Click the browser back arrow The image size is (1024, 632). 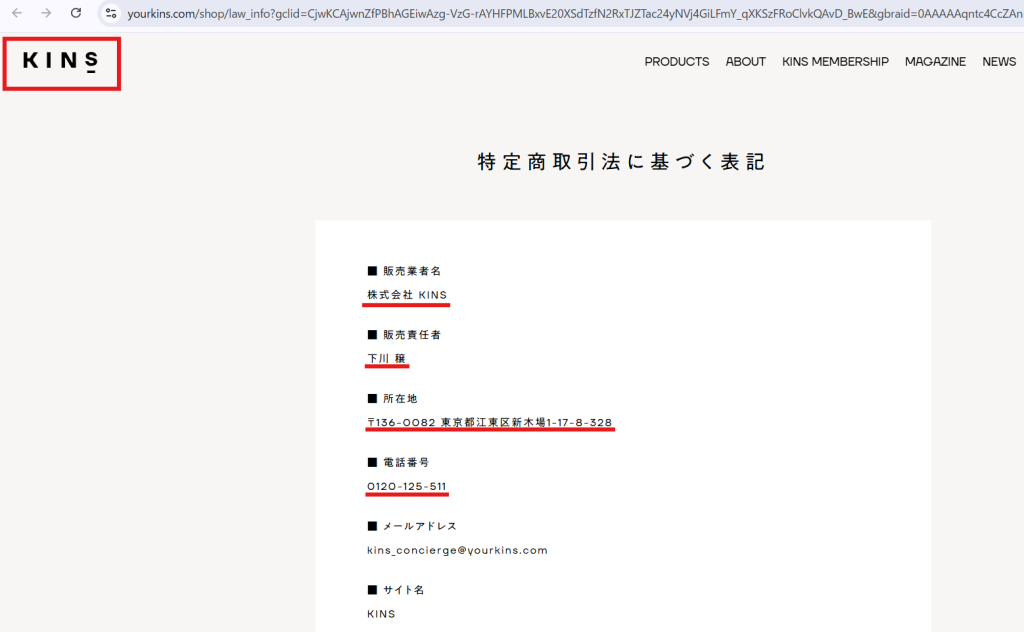pyautogui.click(x=18, y=15)
